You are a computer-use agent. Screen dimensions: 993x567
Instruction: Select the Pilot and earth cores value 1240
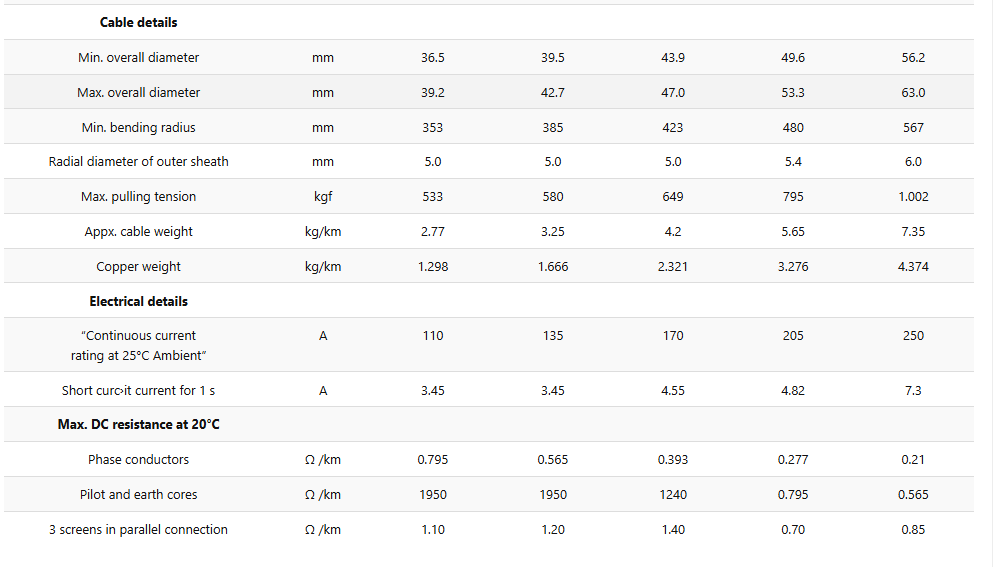[x=673, y=495]
